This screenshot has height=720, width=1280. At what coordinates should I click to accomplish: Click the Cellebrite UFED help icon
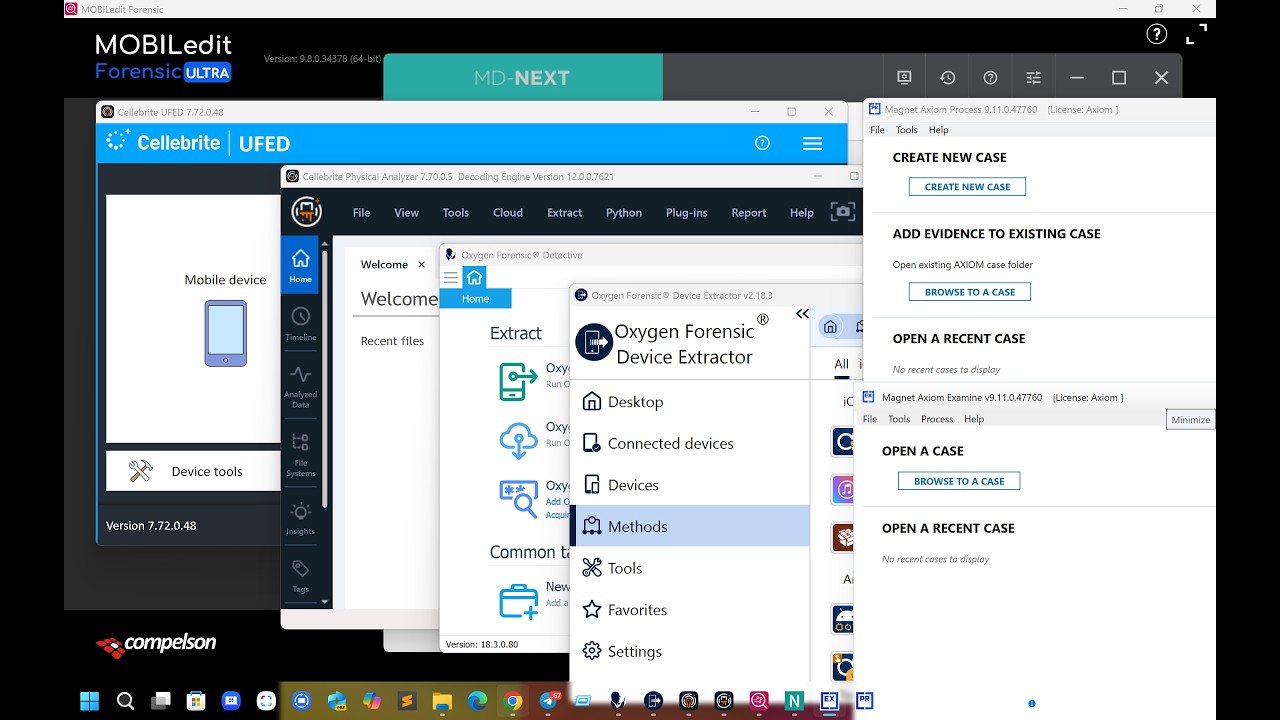[x=762, y=143]
